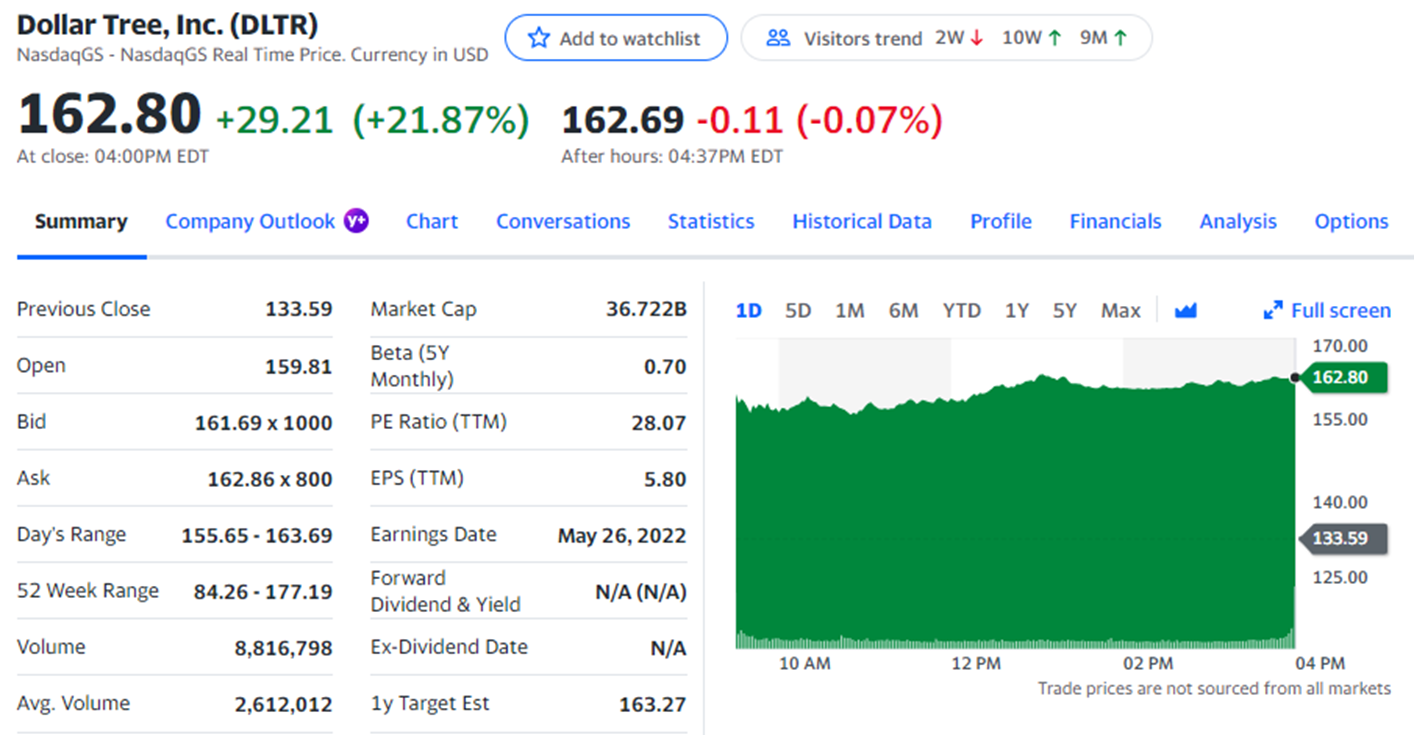This screenshot has height=735, width=1414.
Task: Click the full screen expand arrows icon
Action: tap(1272, 310)
